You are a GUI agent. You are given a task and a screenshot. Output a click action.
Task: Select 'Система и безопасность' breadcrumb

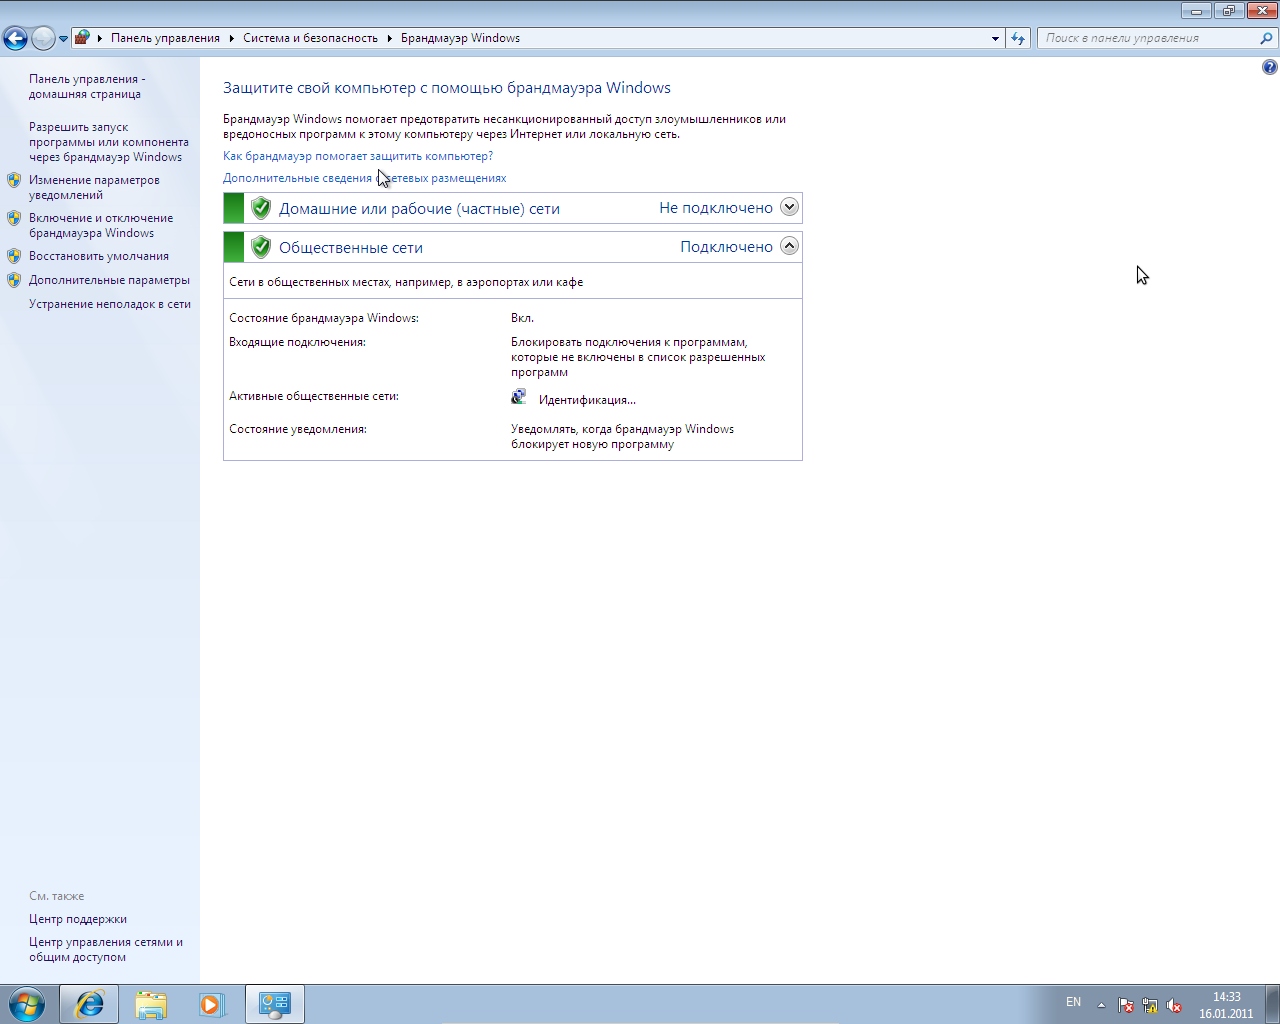310,38
